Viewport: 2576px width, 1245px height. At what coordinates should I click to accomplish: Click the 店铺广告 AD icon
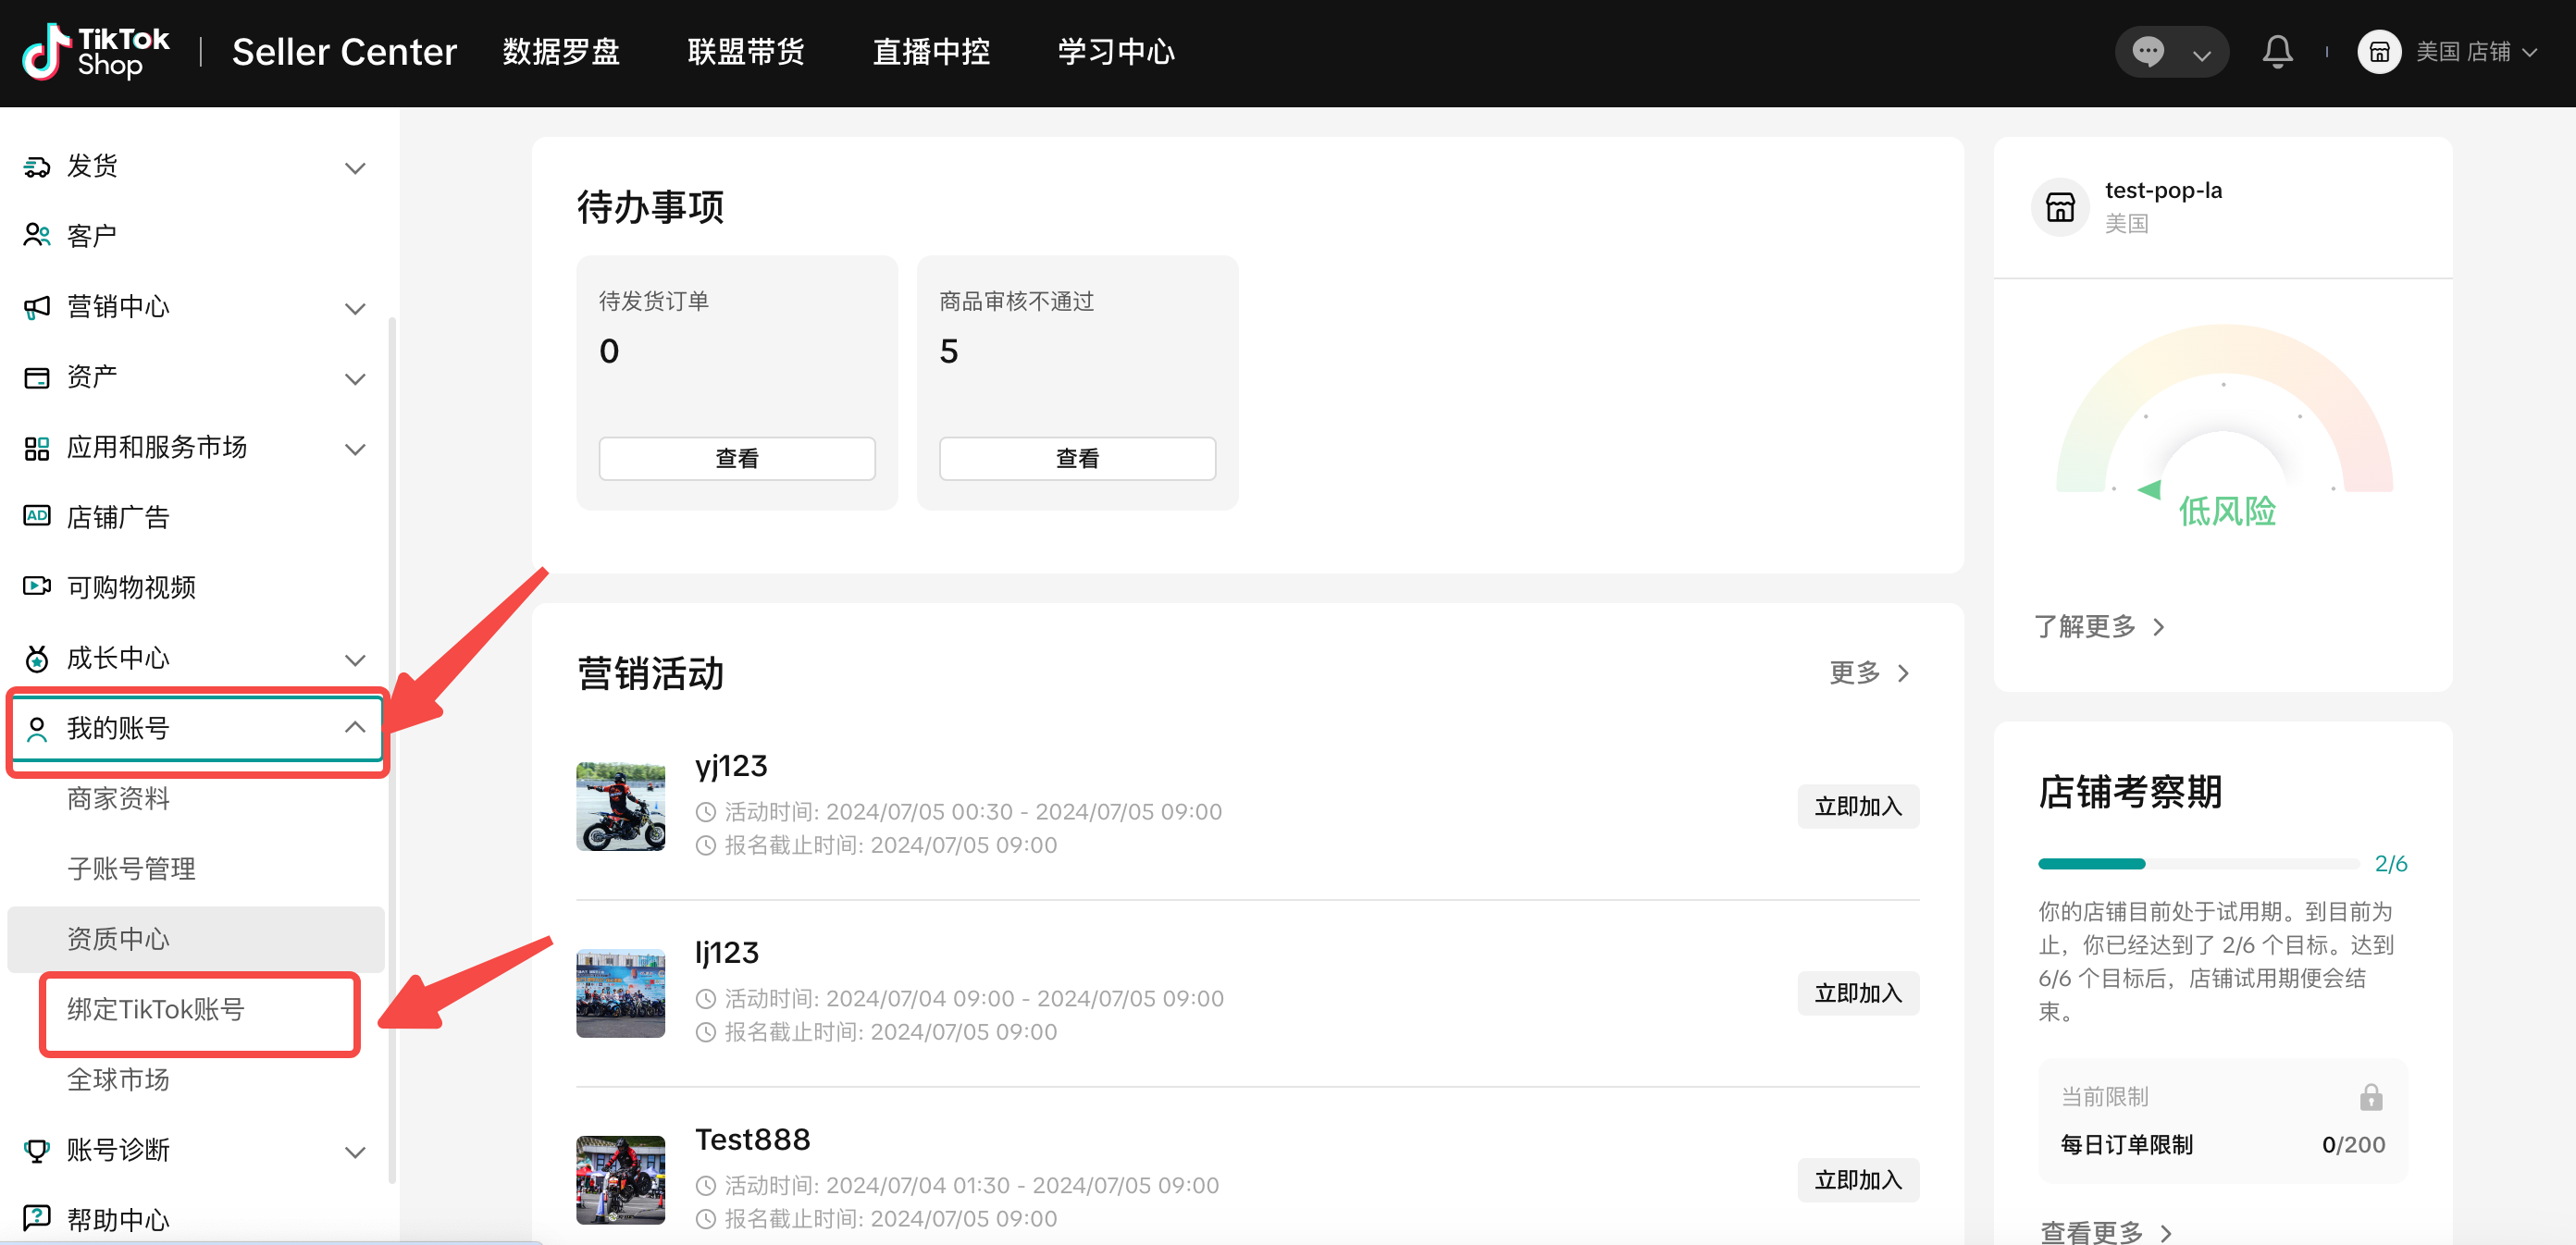click(37, 516)
